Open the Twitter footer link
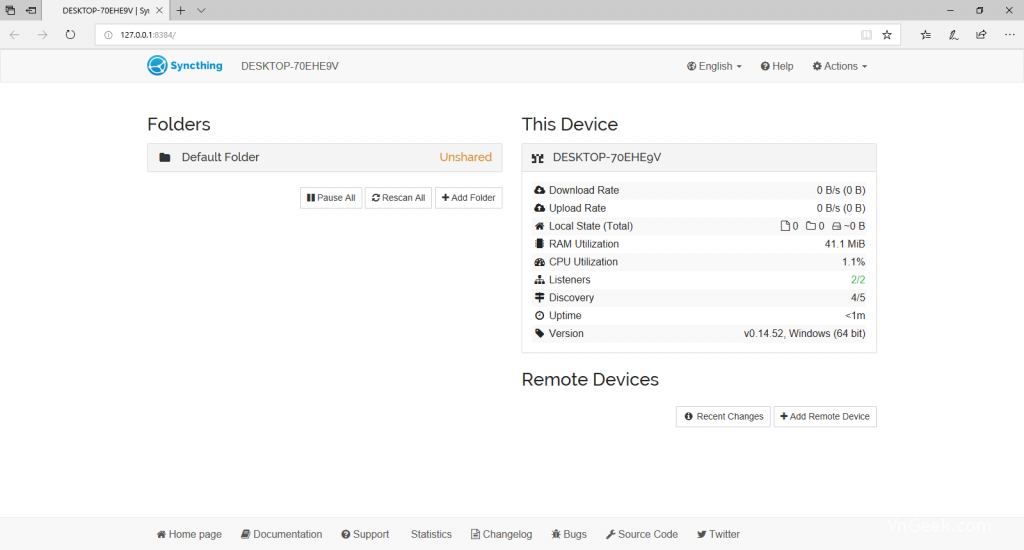 718,534
